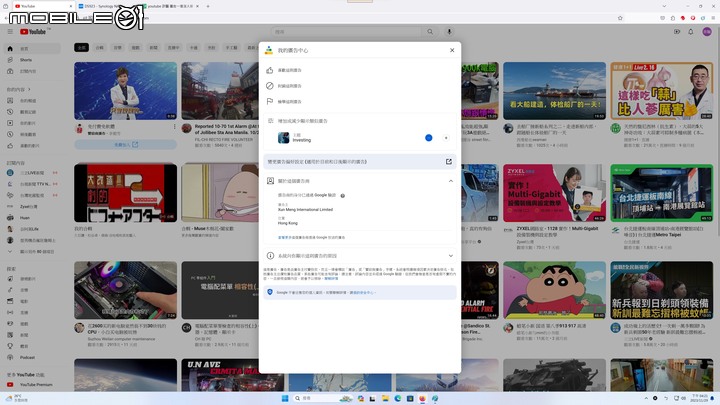Viewport: 720px width, 405px height.
Task: Open the Taipei metro station video thumbnail
Action: [662, 193]
